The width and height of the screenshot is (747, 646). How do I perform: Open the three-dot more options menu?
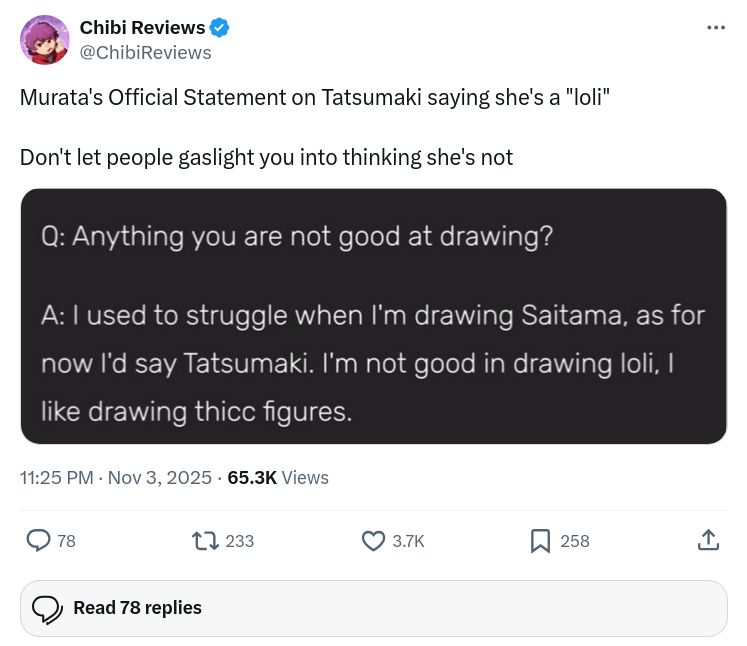(x=715, y=27)
